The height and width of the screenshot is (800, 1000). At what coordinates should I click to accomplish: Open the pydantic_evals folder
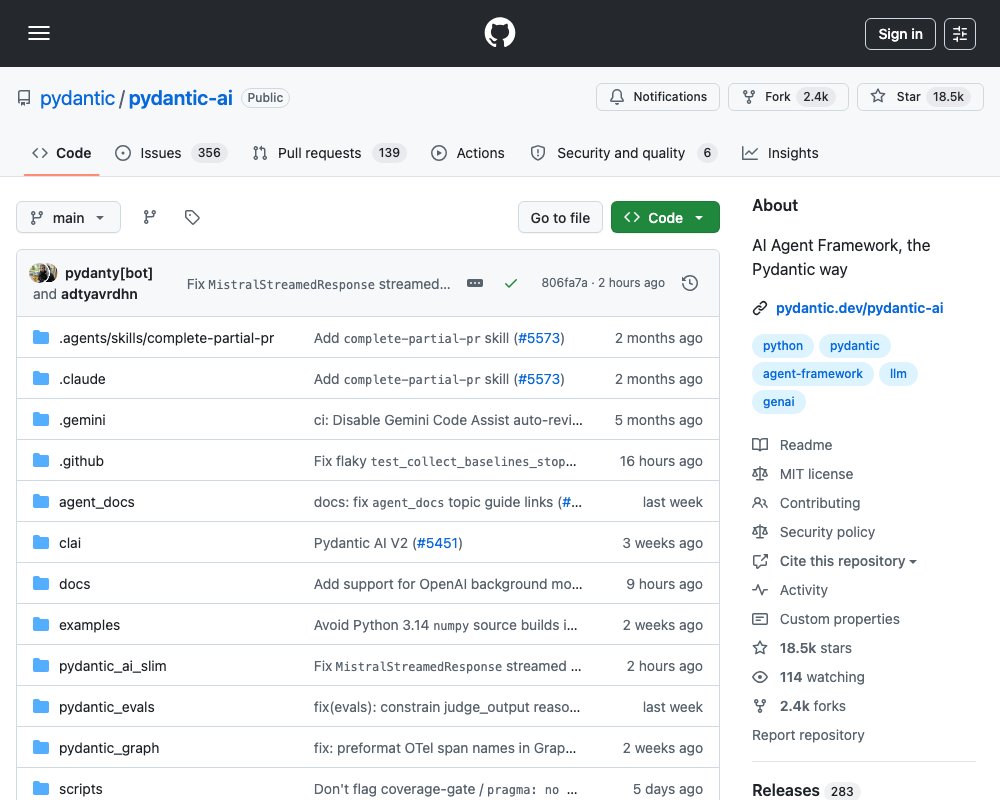[107, 707]
